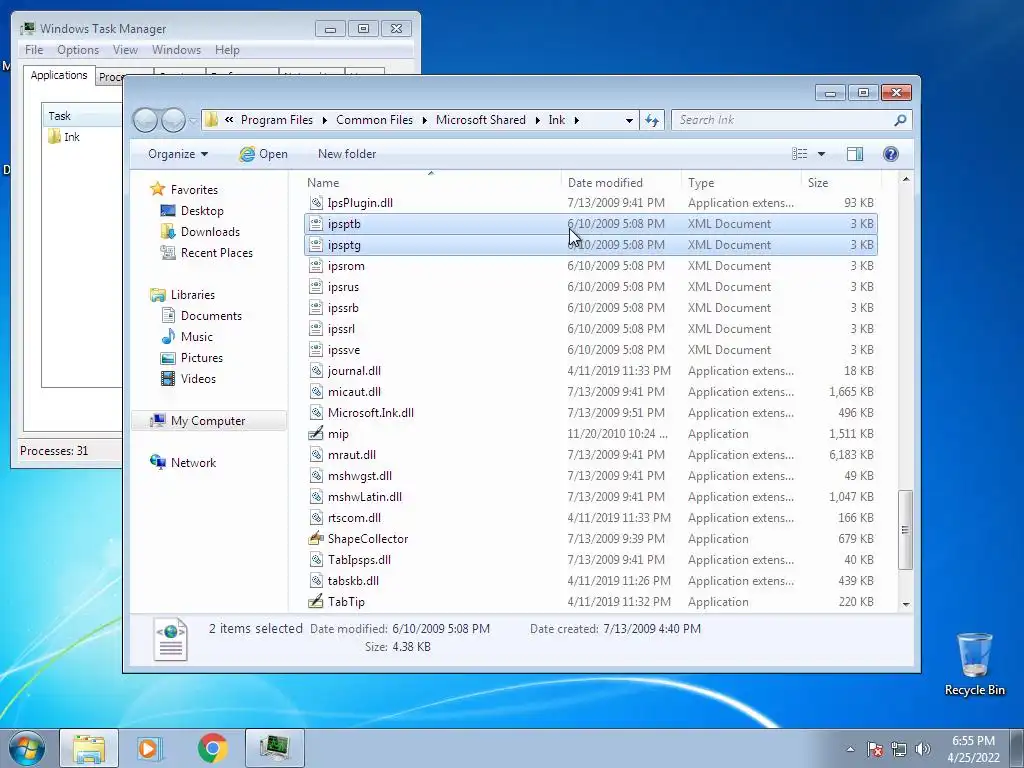Screen dimensions: 1024x768
Task: Open the Windows Start menu orb
Action: coord(26,748)
